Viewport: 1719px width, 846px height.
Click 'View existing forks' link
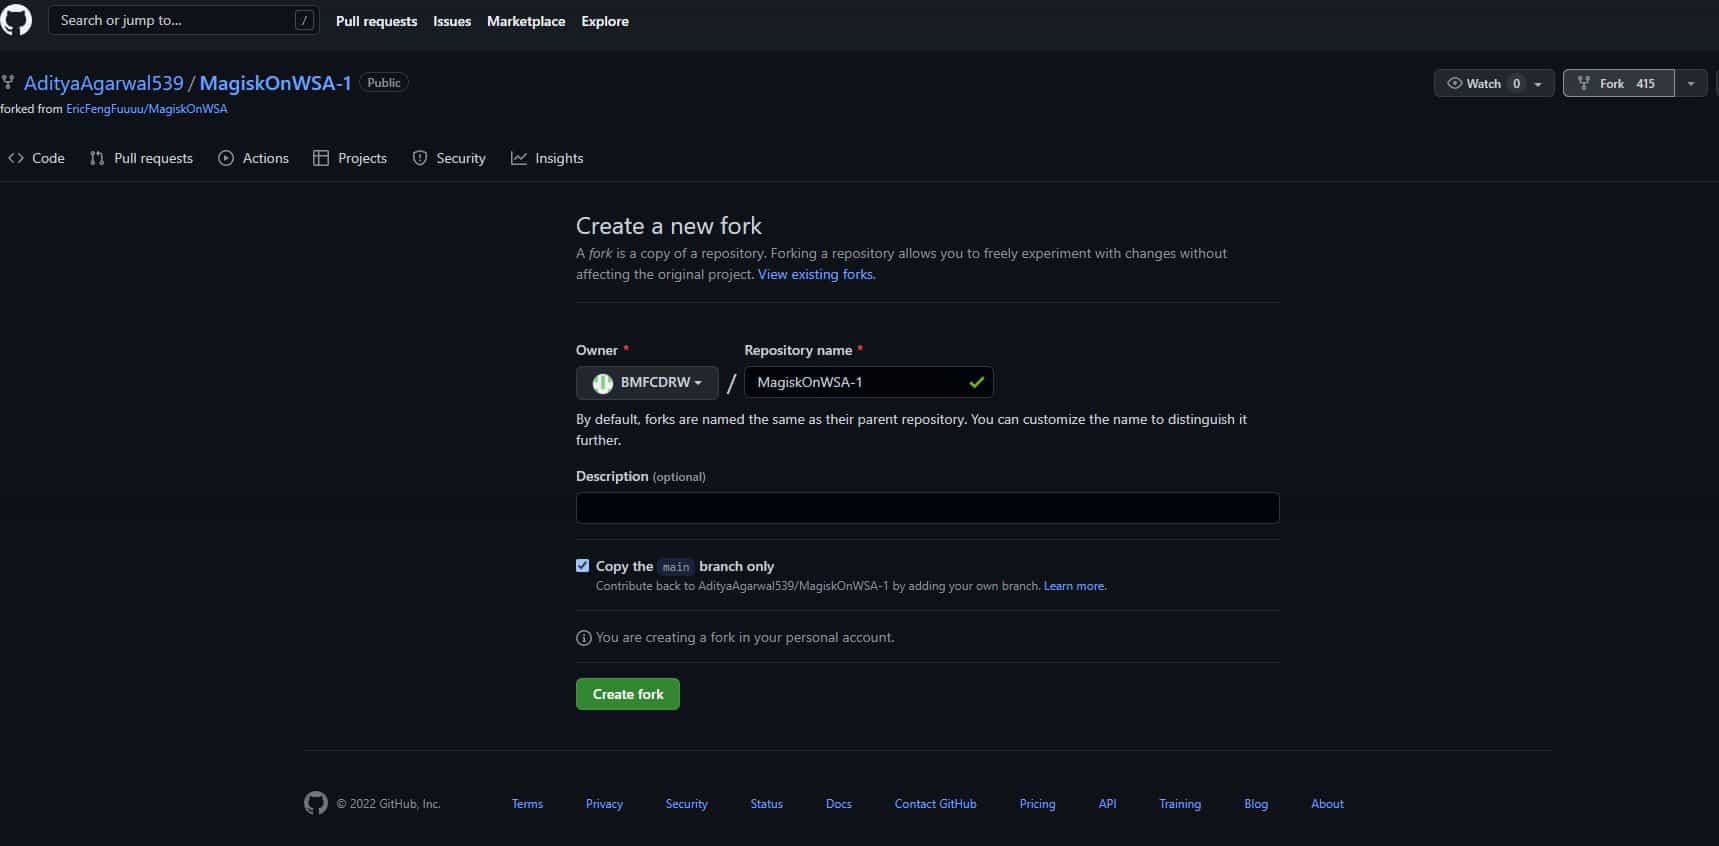(816, 274)
